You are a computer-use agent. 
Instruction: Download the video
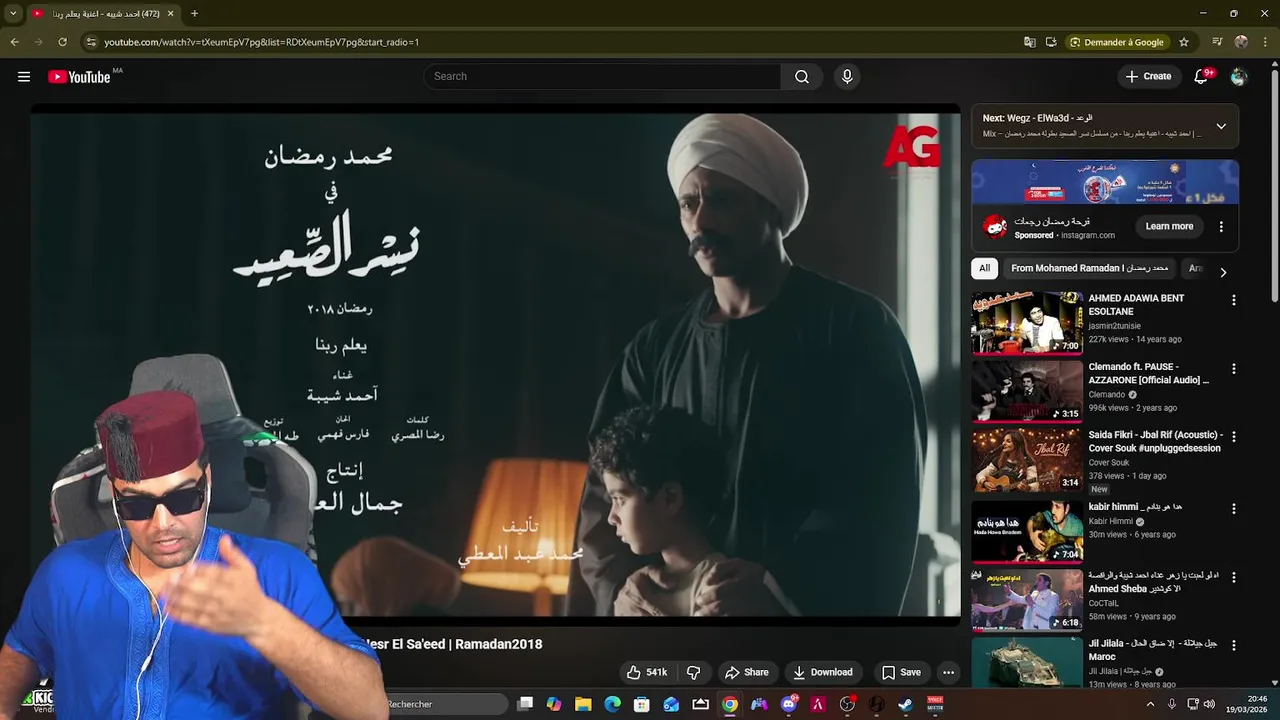(822, 672)
